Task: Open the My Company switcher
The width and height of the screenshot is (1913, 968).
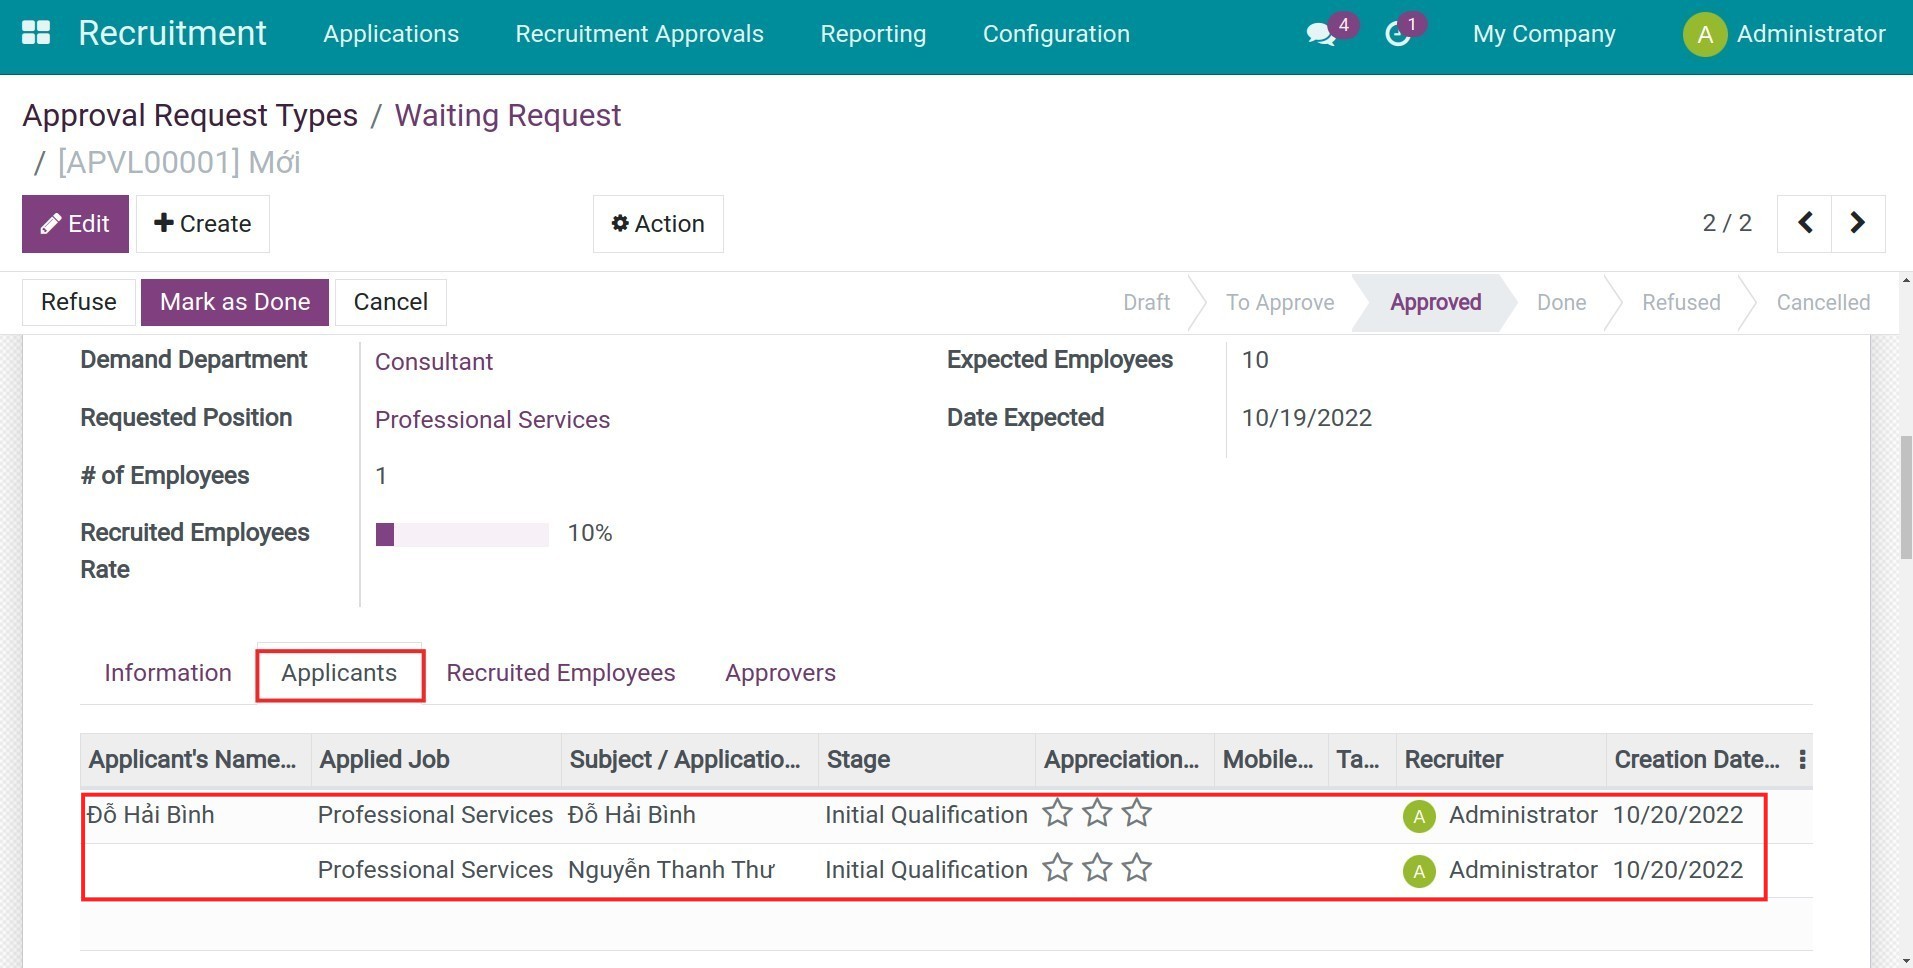Action: [1543, 34]
